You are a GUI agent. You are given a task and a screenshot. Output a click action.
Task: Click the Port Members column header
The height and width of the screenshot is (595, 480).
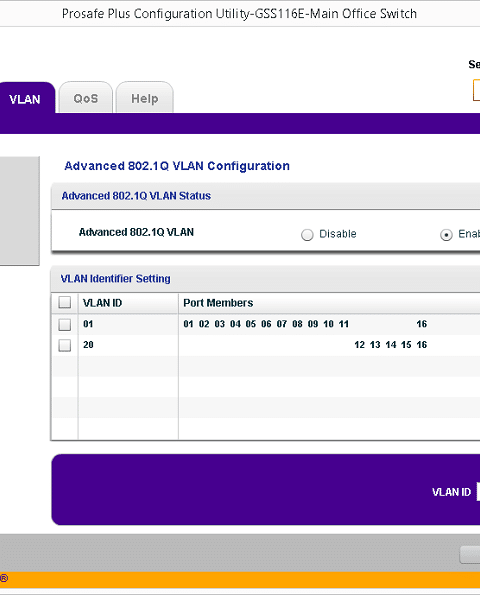pos(218,303)
